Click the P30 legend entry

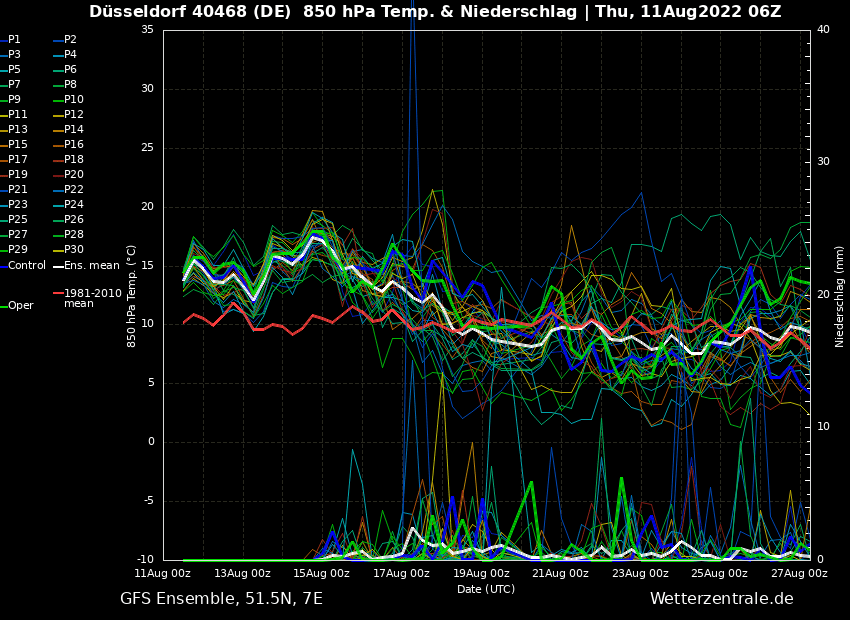tap(74, 250)
